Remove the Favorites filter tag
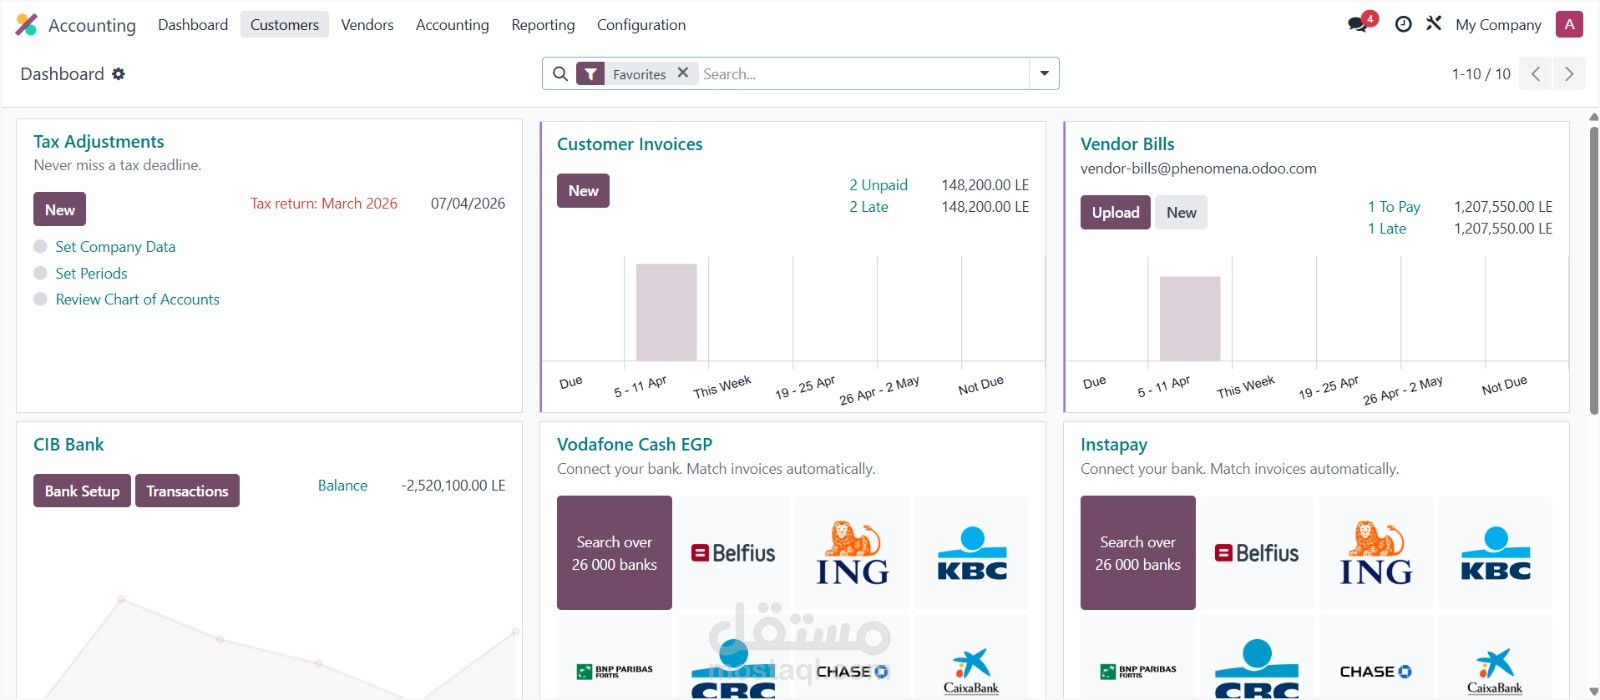The image size is (1600, 700). point(682,73)
